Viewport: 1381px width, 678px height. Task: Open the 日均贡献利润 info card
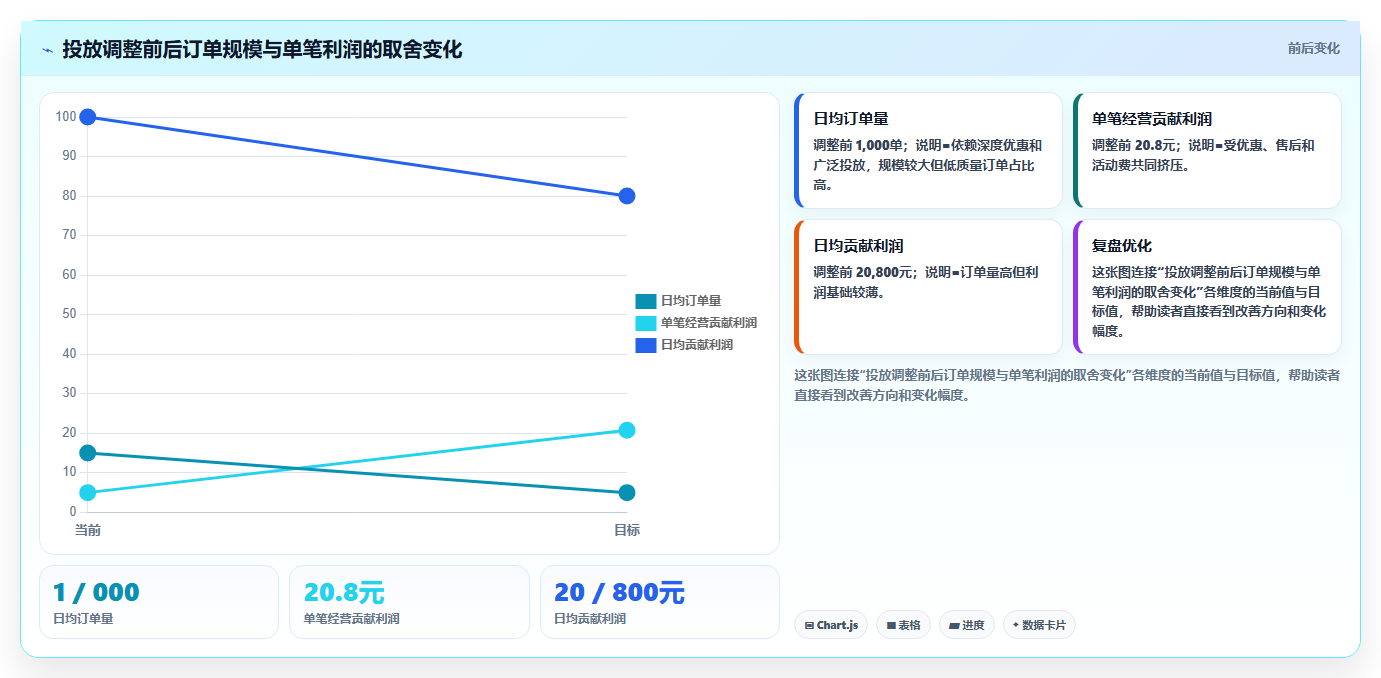[928, 287]
